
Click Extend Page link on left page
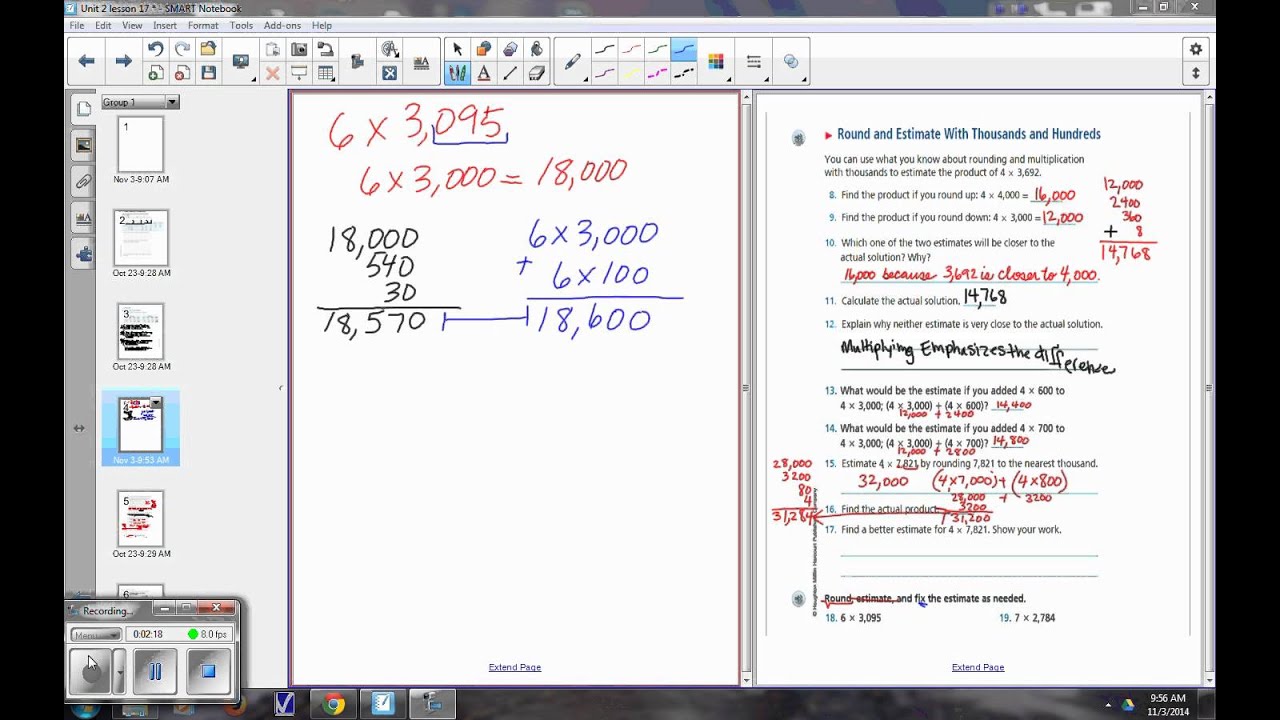click(515, 667)
